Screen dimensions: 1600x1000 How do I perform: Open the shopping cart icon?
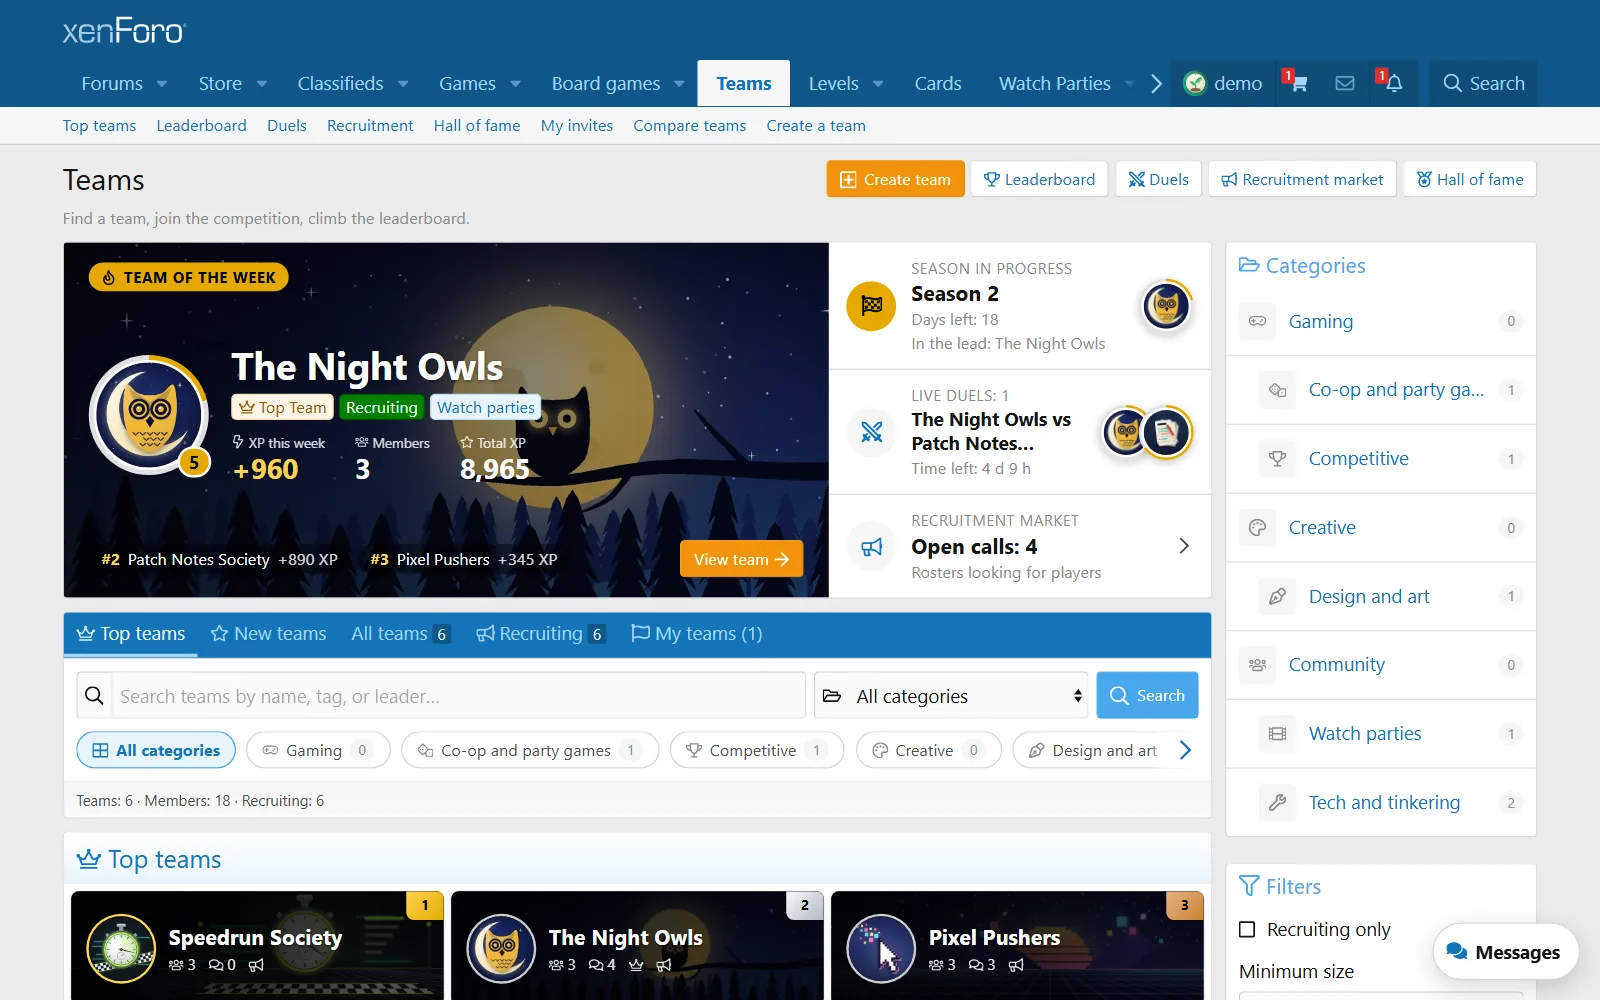(x=1299, y=84)
